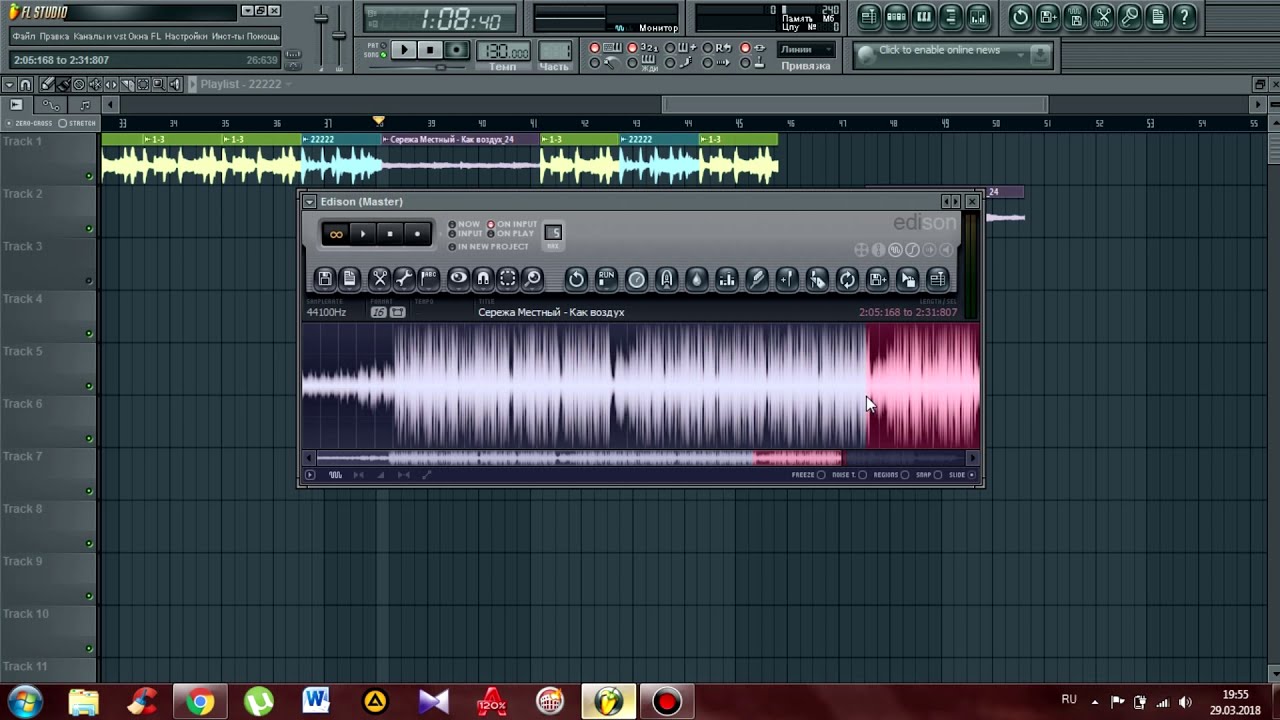Open the Правка menu

(x=54, y=36)
